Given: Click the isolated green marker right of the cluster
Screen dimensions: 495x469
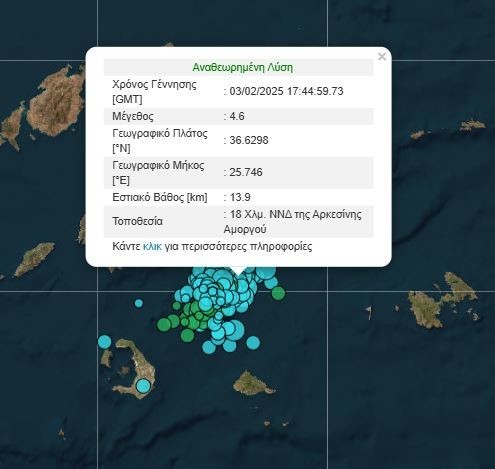Looking at the screenshot, I should point(278,293).
